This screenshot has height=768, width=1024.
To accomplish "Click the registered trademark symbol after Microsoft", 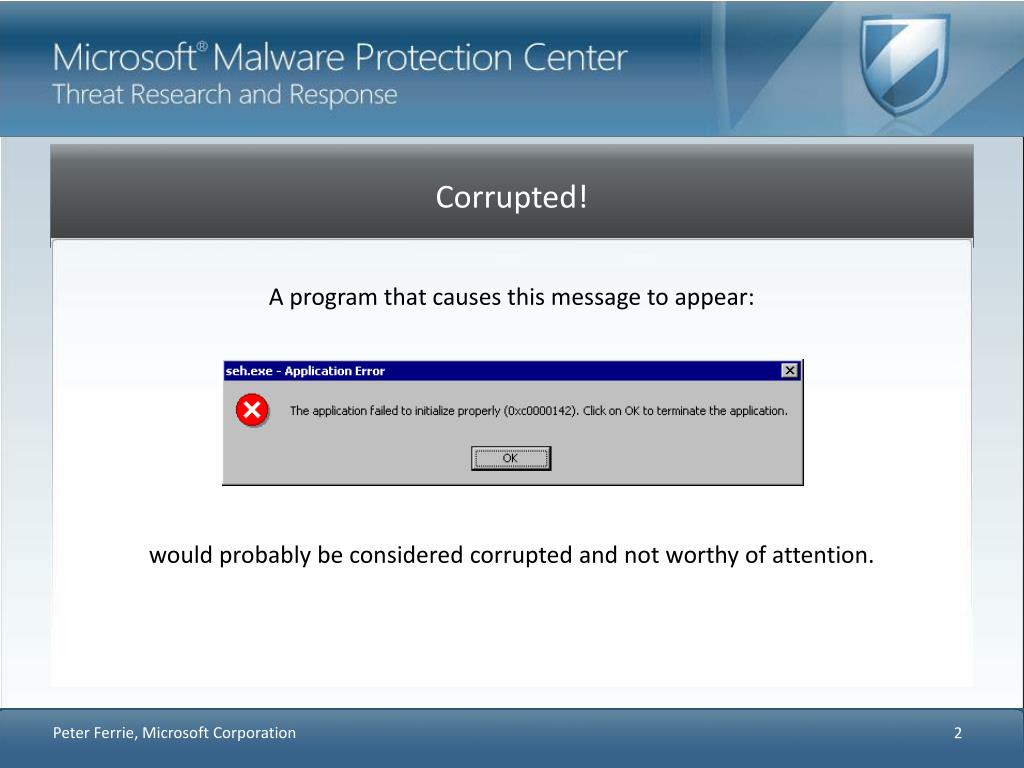I will [x=202, y=46].
